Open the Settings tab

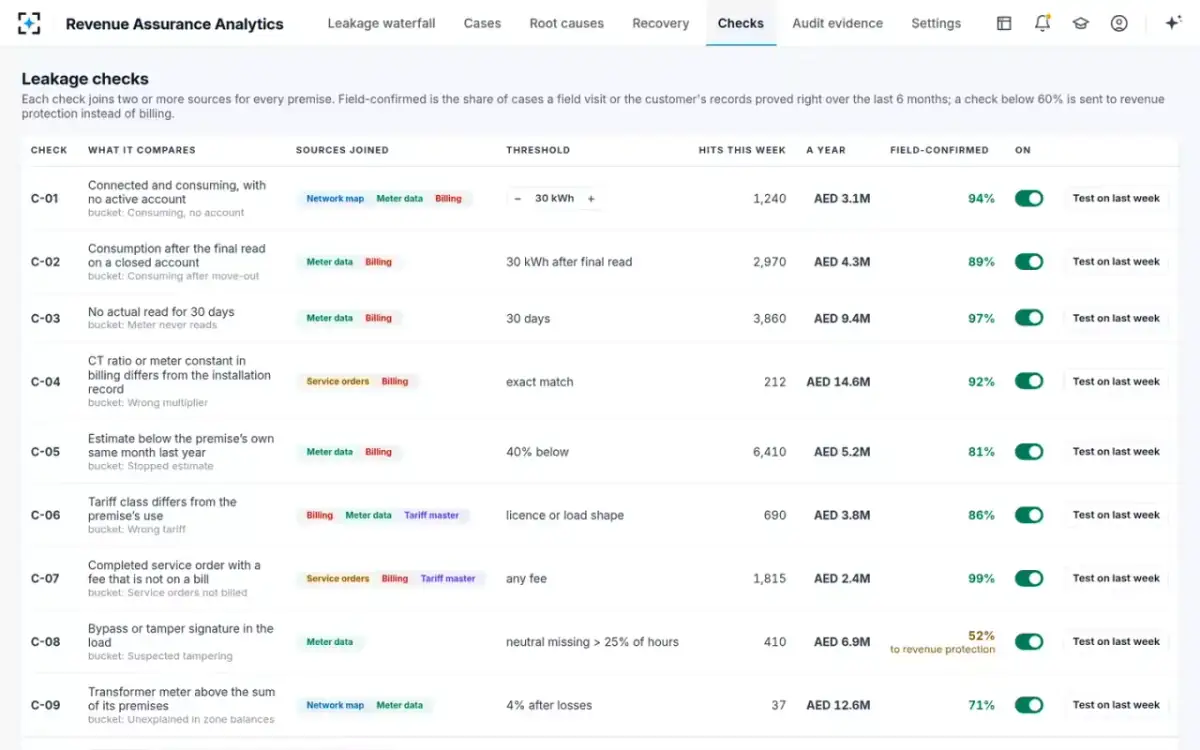pos(936,23)
